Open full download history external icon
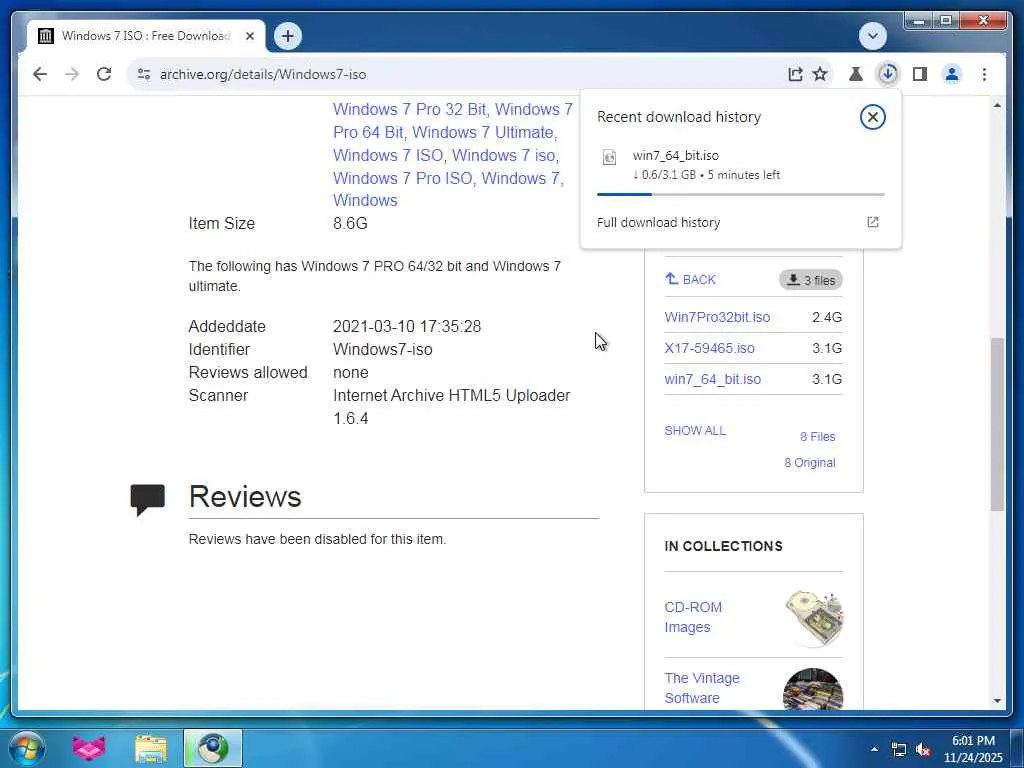1024x768 pixels. (x=872, y=222)
